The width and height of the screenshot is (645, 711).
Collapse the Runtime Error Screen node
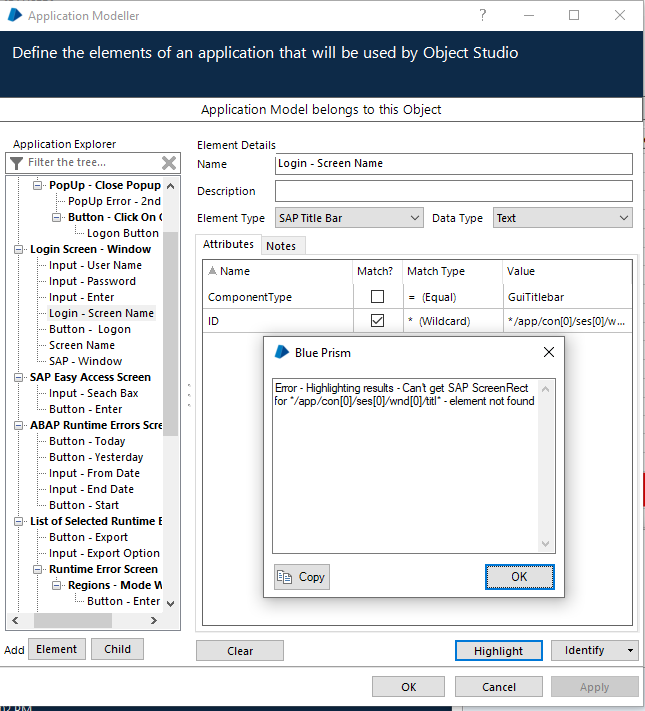point(38,570)
